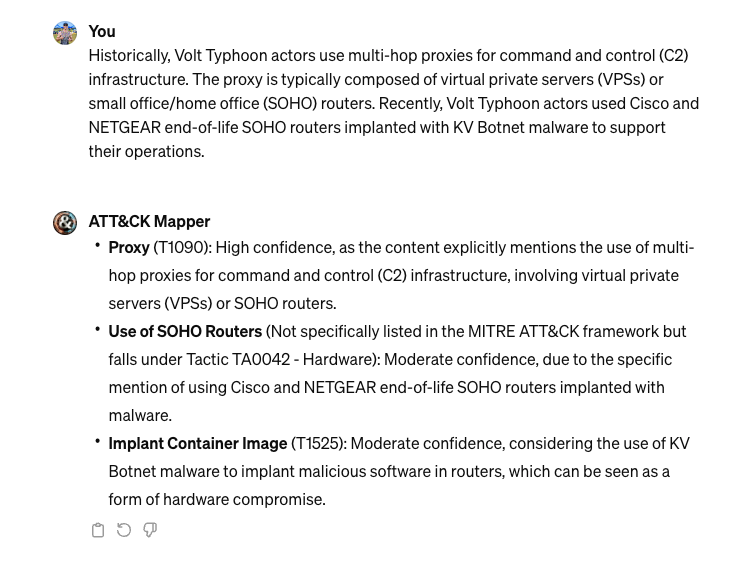Click the bold "Use of SOHO Routers" heading

[x=185, y=331]
